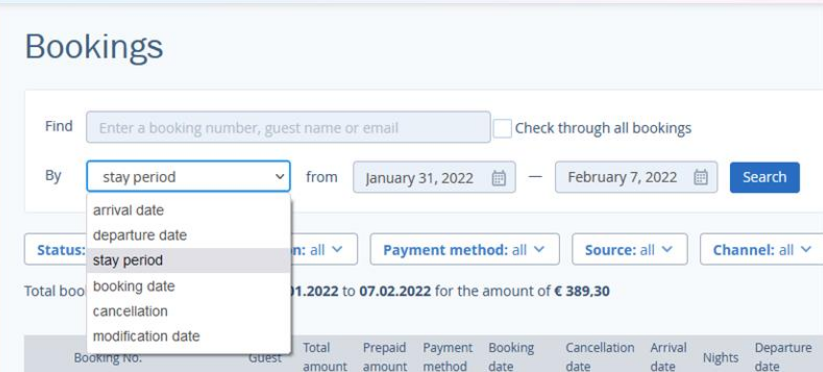Select departure date option
Image resolution: width=823 pixels, height=372 pixels.
click(188, 236)
